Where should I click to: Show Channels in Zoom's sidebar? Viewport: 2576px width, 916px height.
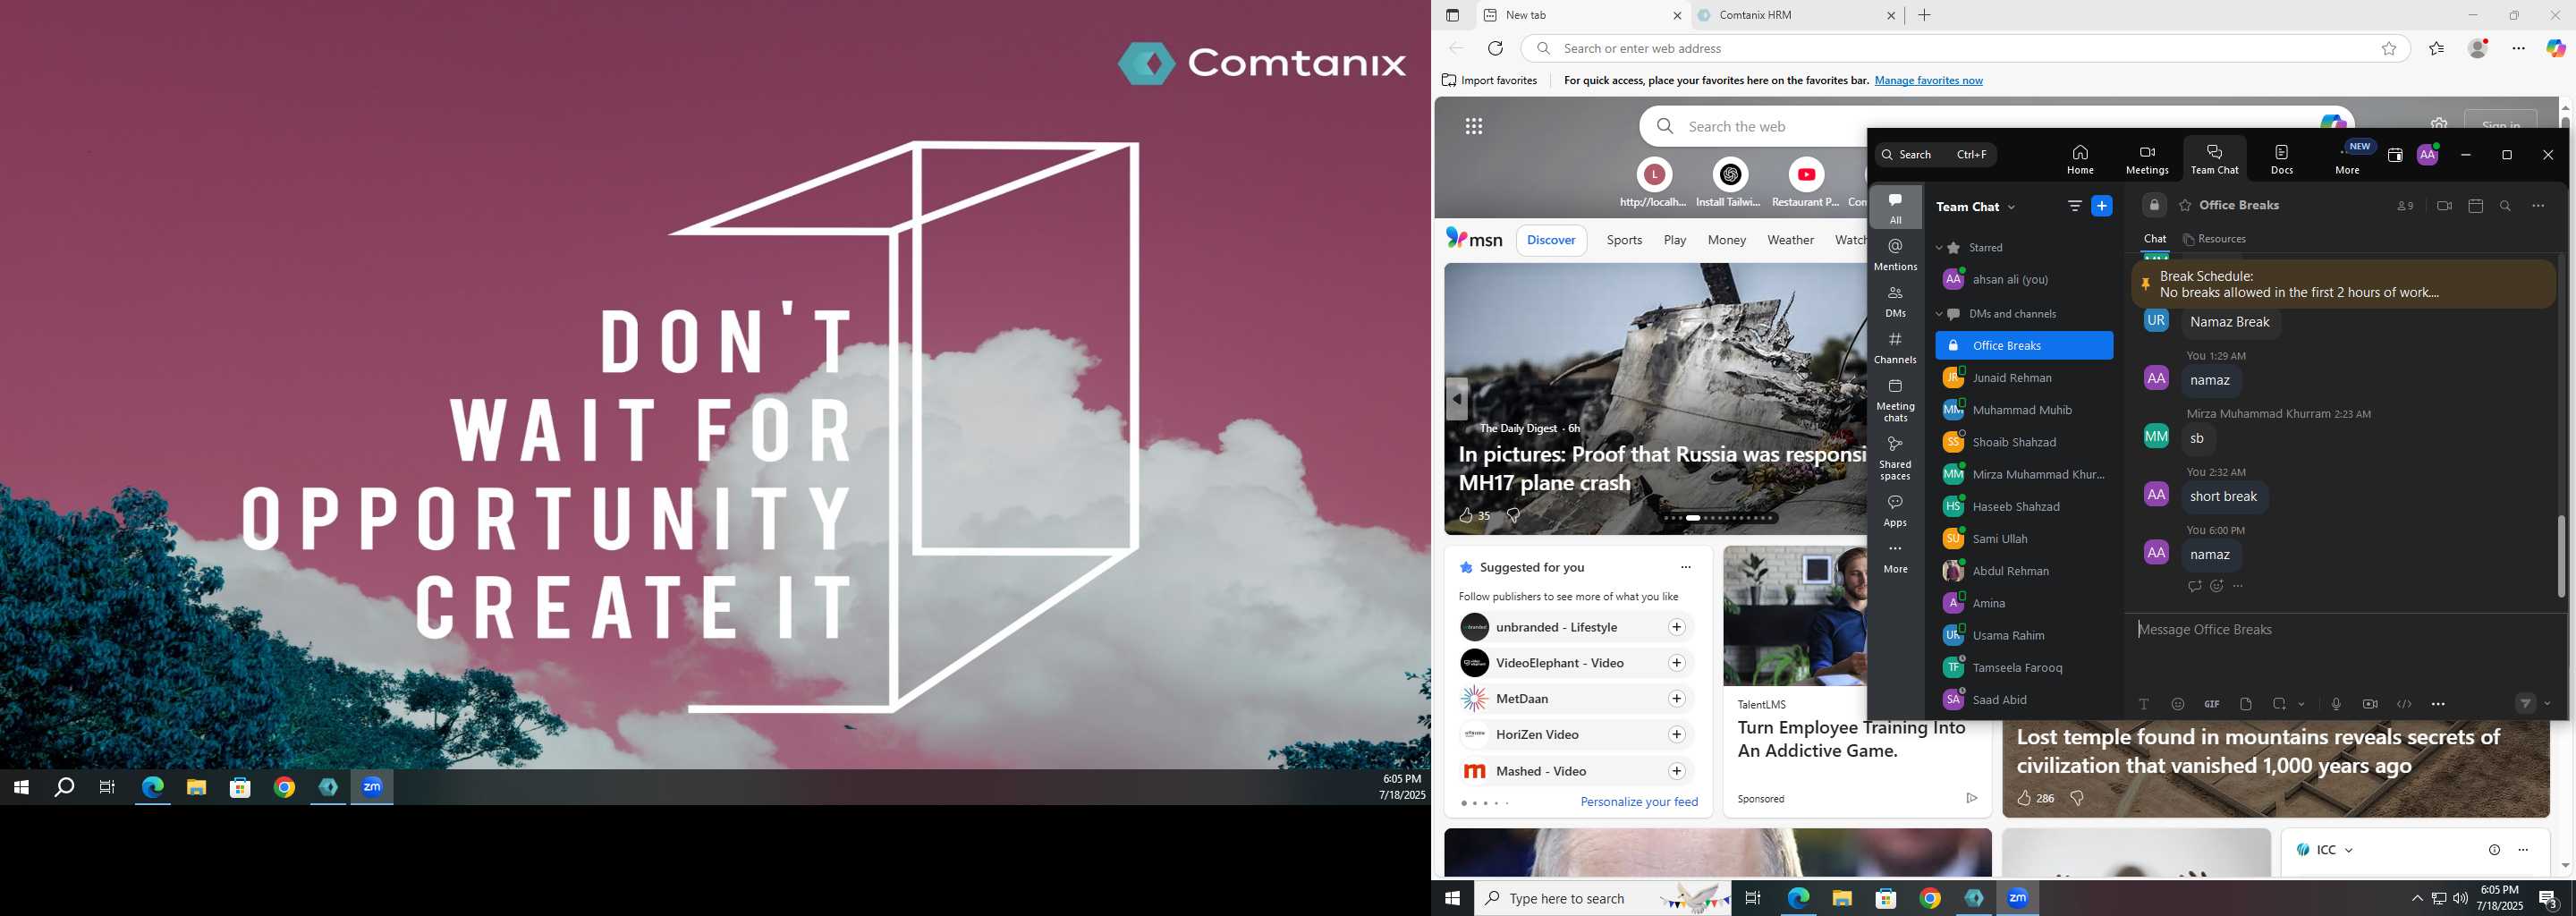[x=1895, y=348]
